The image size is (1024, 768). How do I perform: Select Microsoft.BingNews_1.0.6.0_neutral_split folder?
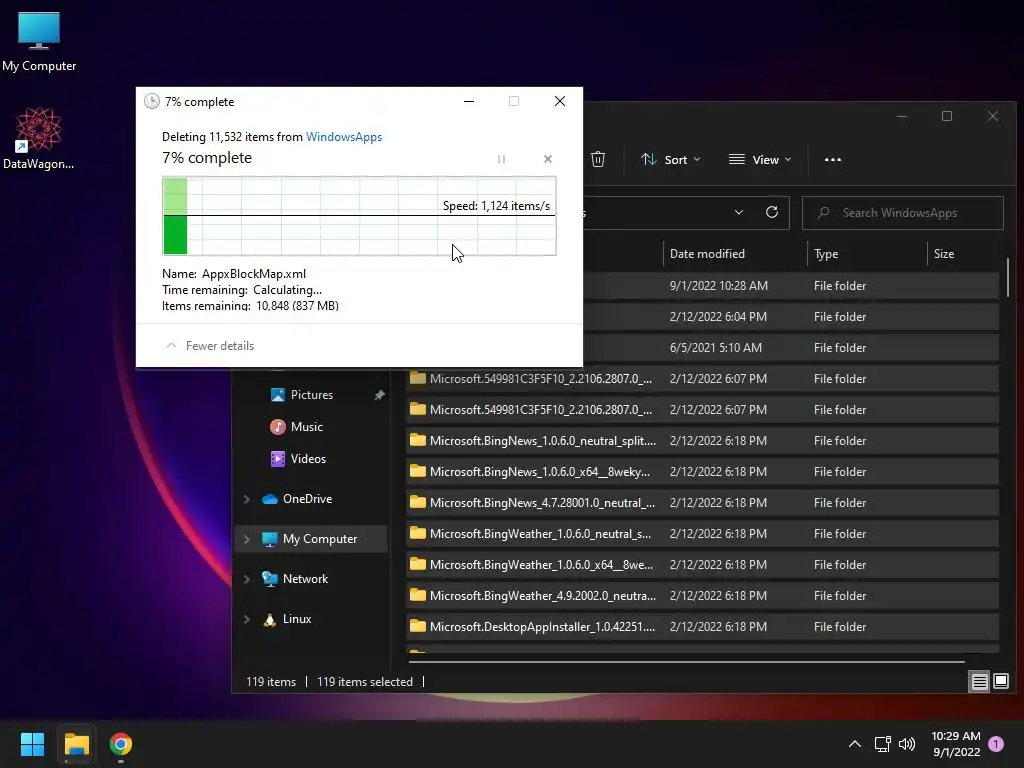coord(702,441)
